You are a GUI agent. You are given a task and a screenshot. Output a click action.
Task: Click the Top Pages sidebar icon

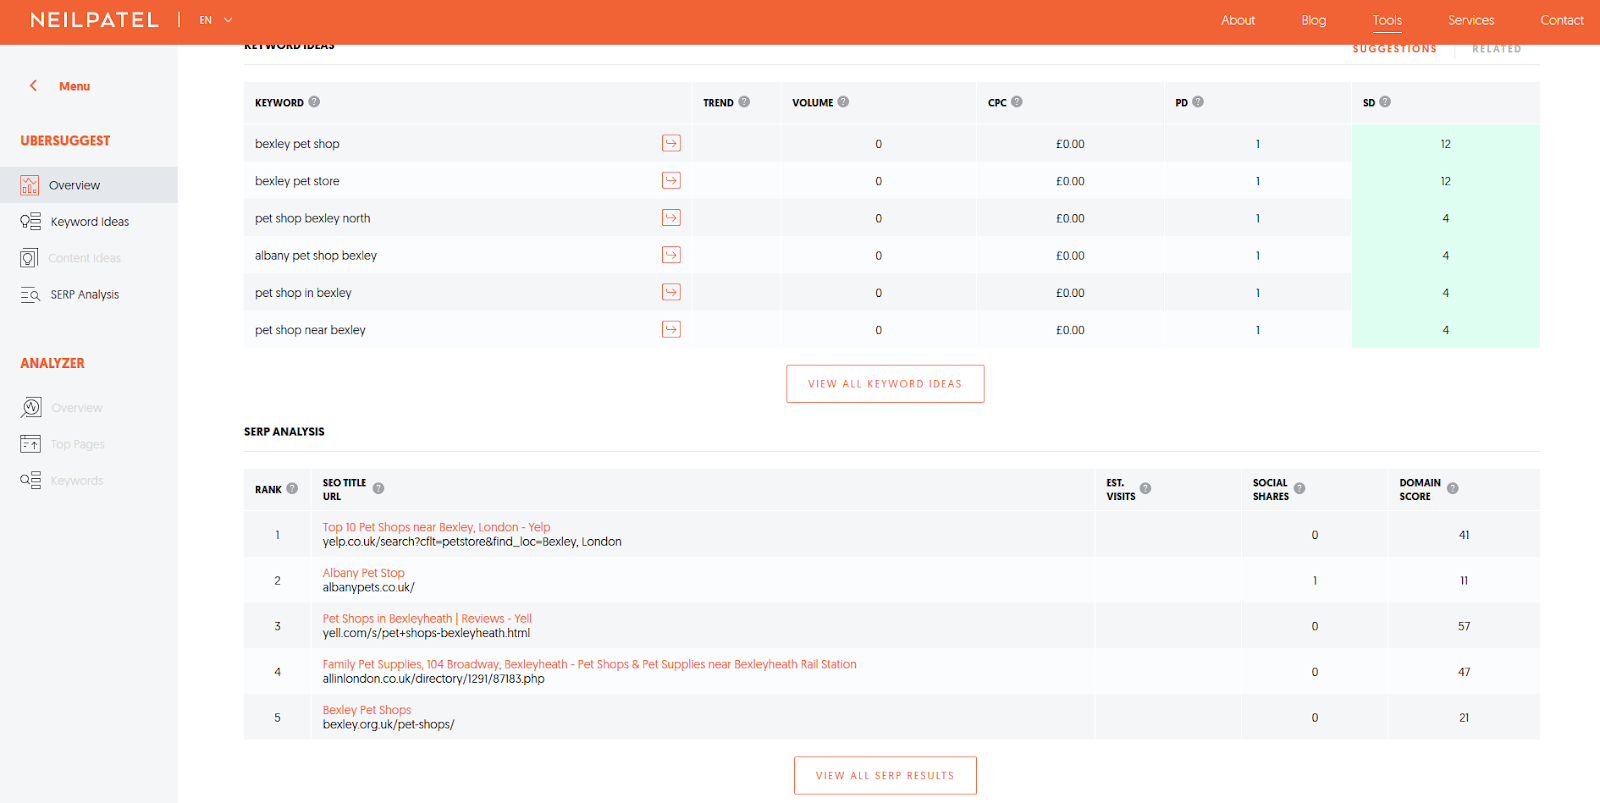click(31, 444)
